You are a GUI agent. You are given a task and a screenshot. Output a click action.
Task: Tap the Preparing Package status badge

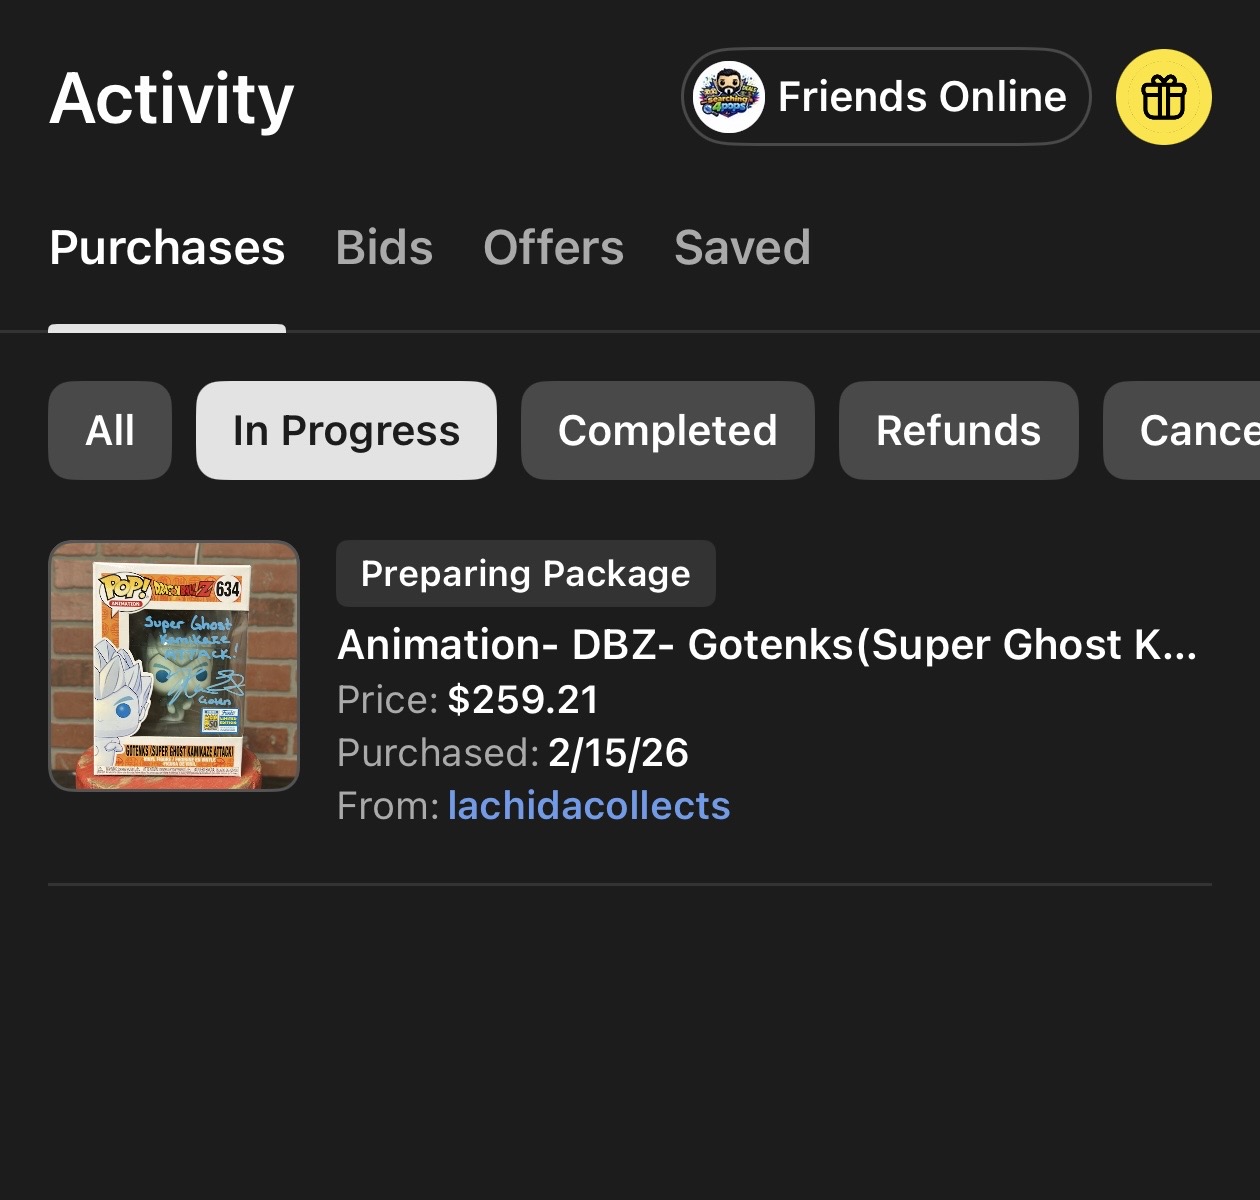525,574
